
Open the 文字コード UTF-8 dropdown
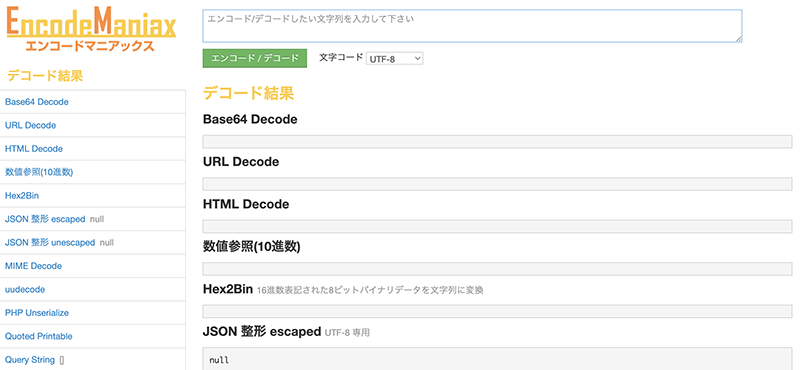(x=394, y=59)
